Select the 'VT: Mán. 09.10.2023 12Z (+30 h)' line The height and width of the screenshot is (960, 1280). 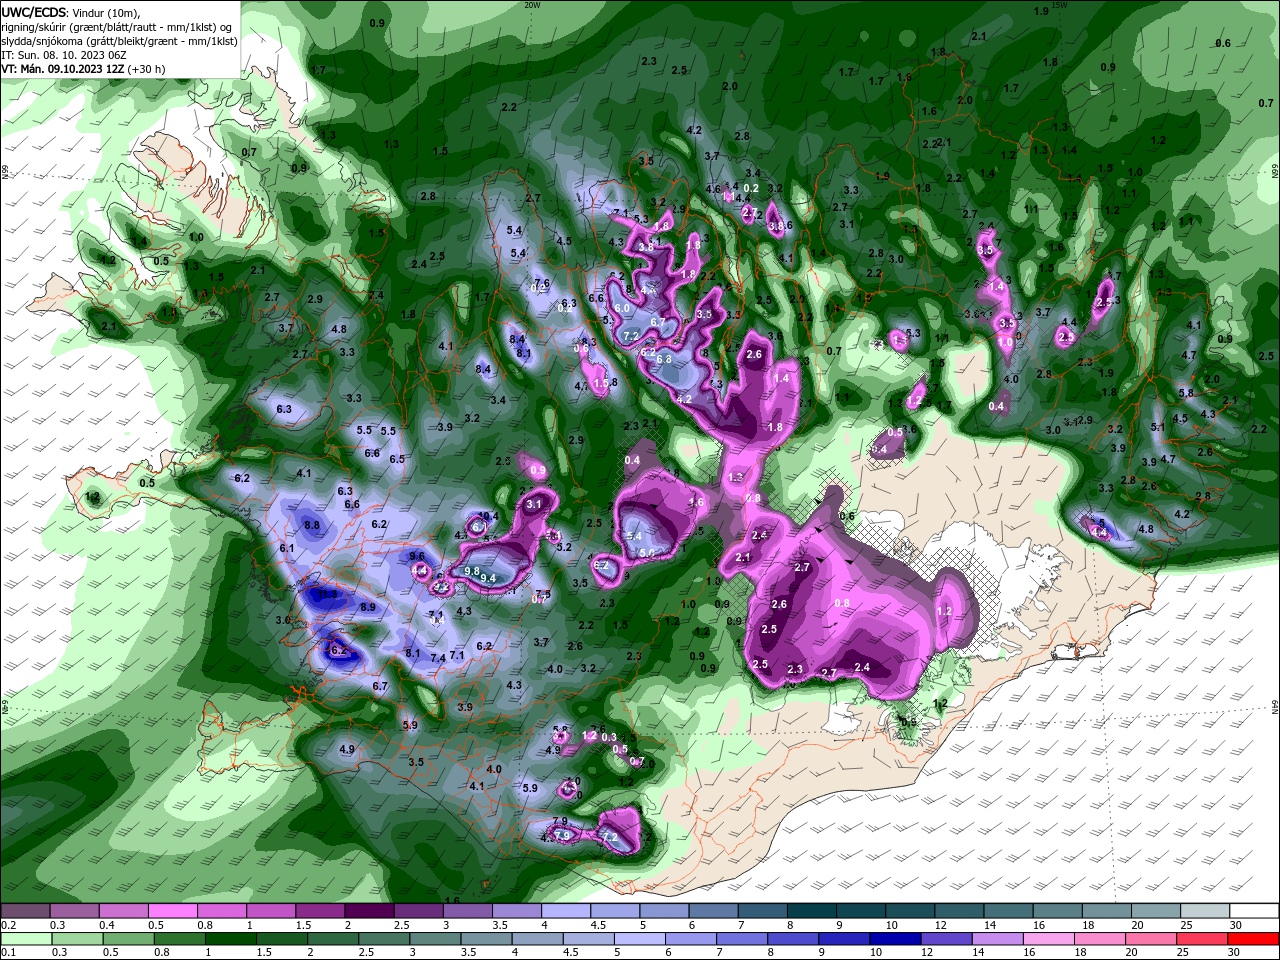tap(83, 69)
